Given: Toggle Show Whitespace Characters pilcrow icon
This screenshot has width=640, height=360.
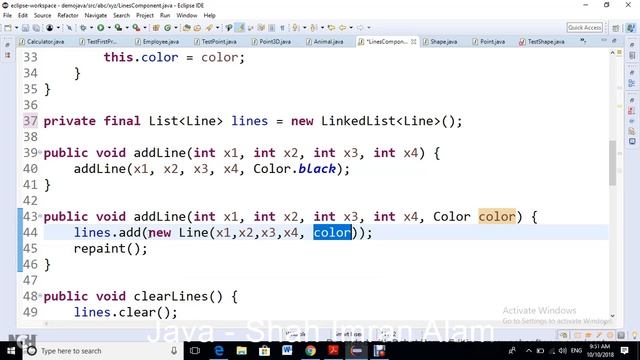Looking at the screenshot, I should pyautogui.click(x=282, y=28).
